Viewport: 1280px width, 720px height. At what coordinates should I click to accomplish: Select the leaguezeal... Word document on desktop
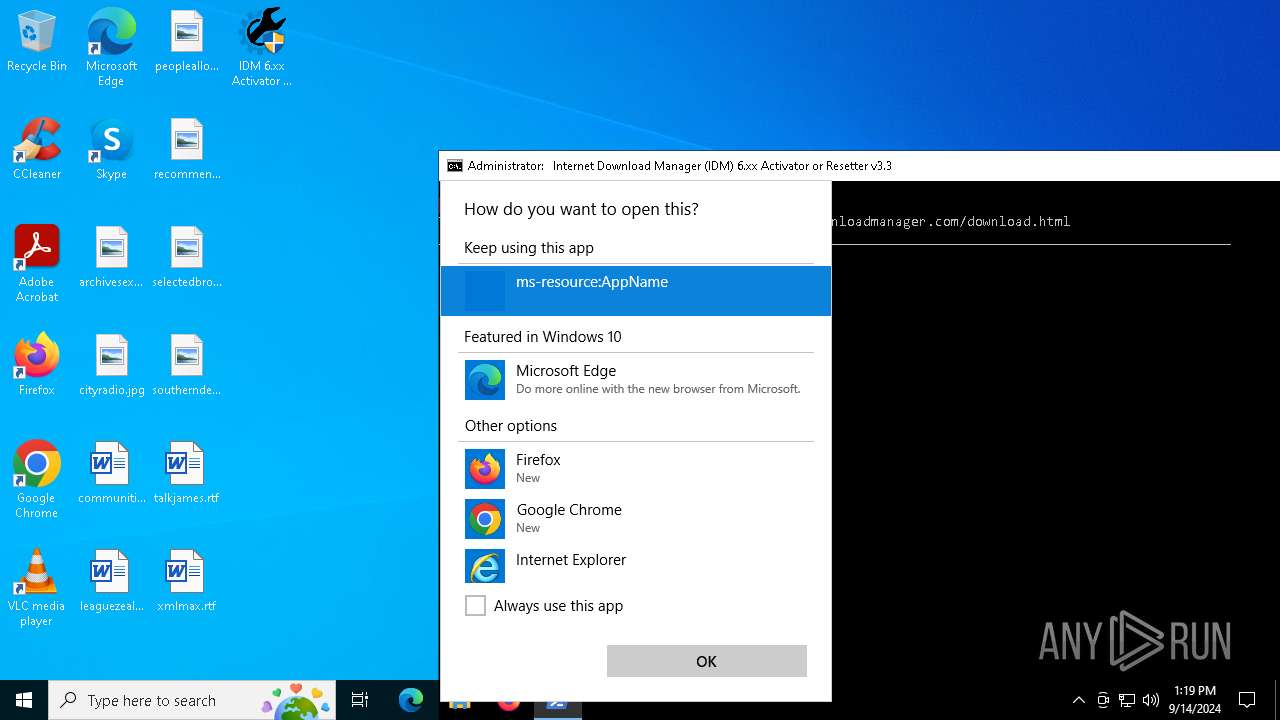(x=111, y=582)
